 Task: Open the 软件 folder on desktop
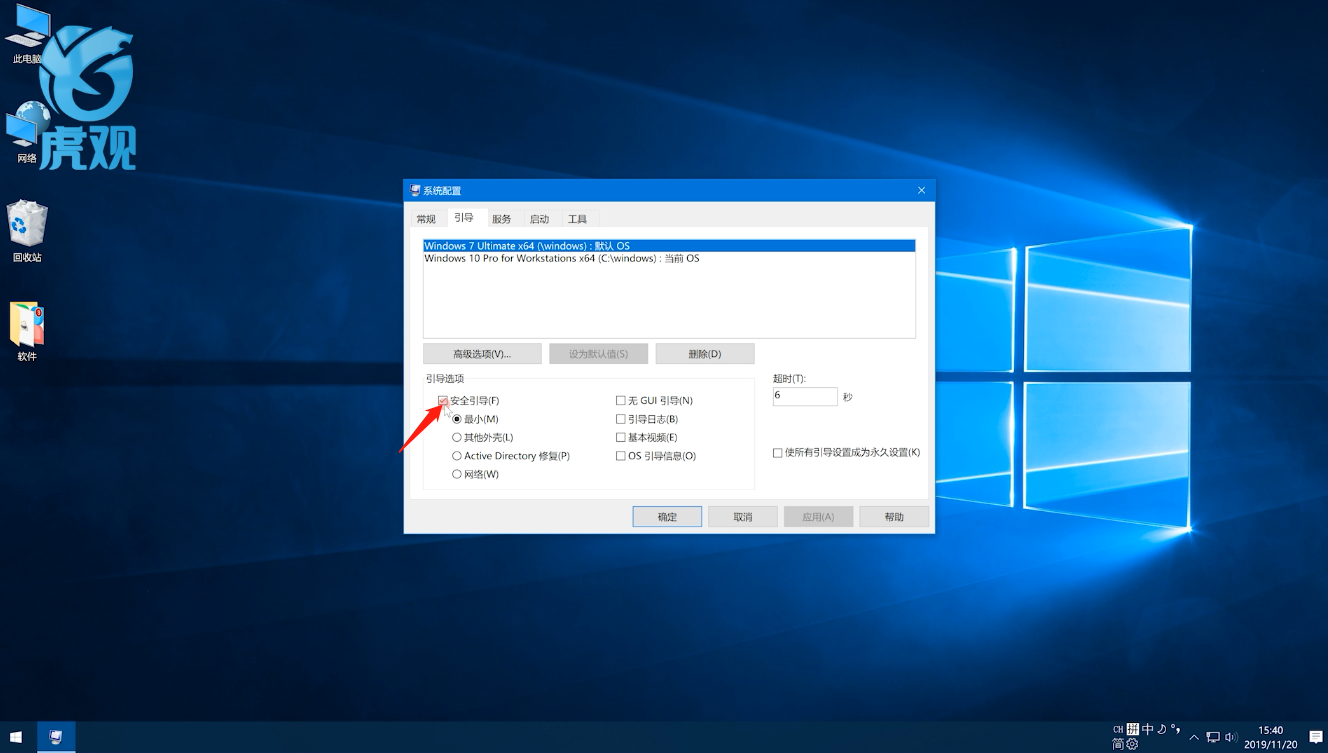[x=27, y=331]
